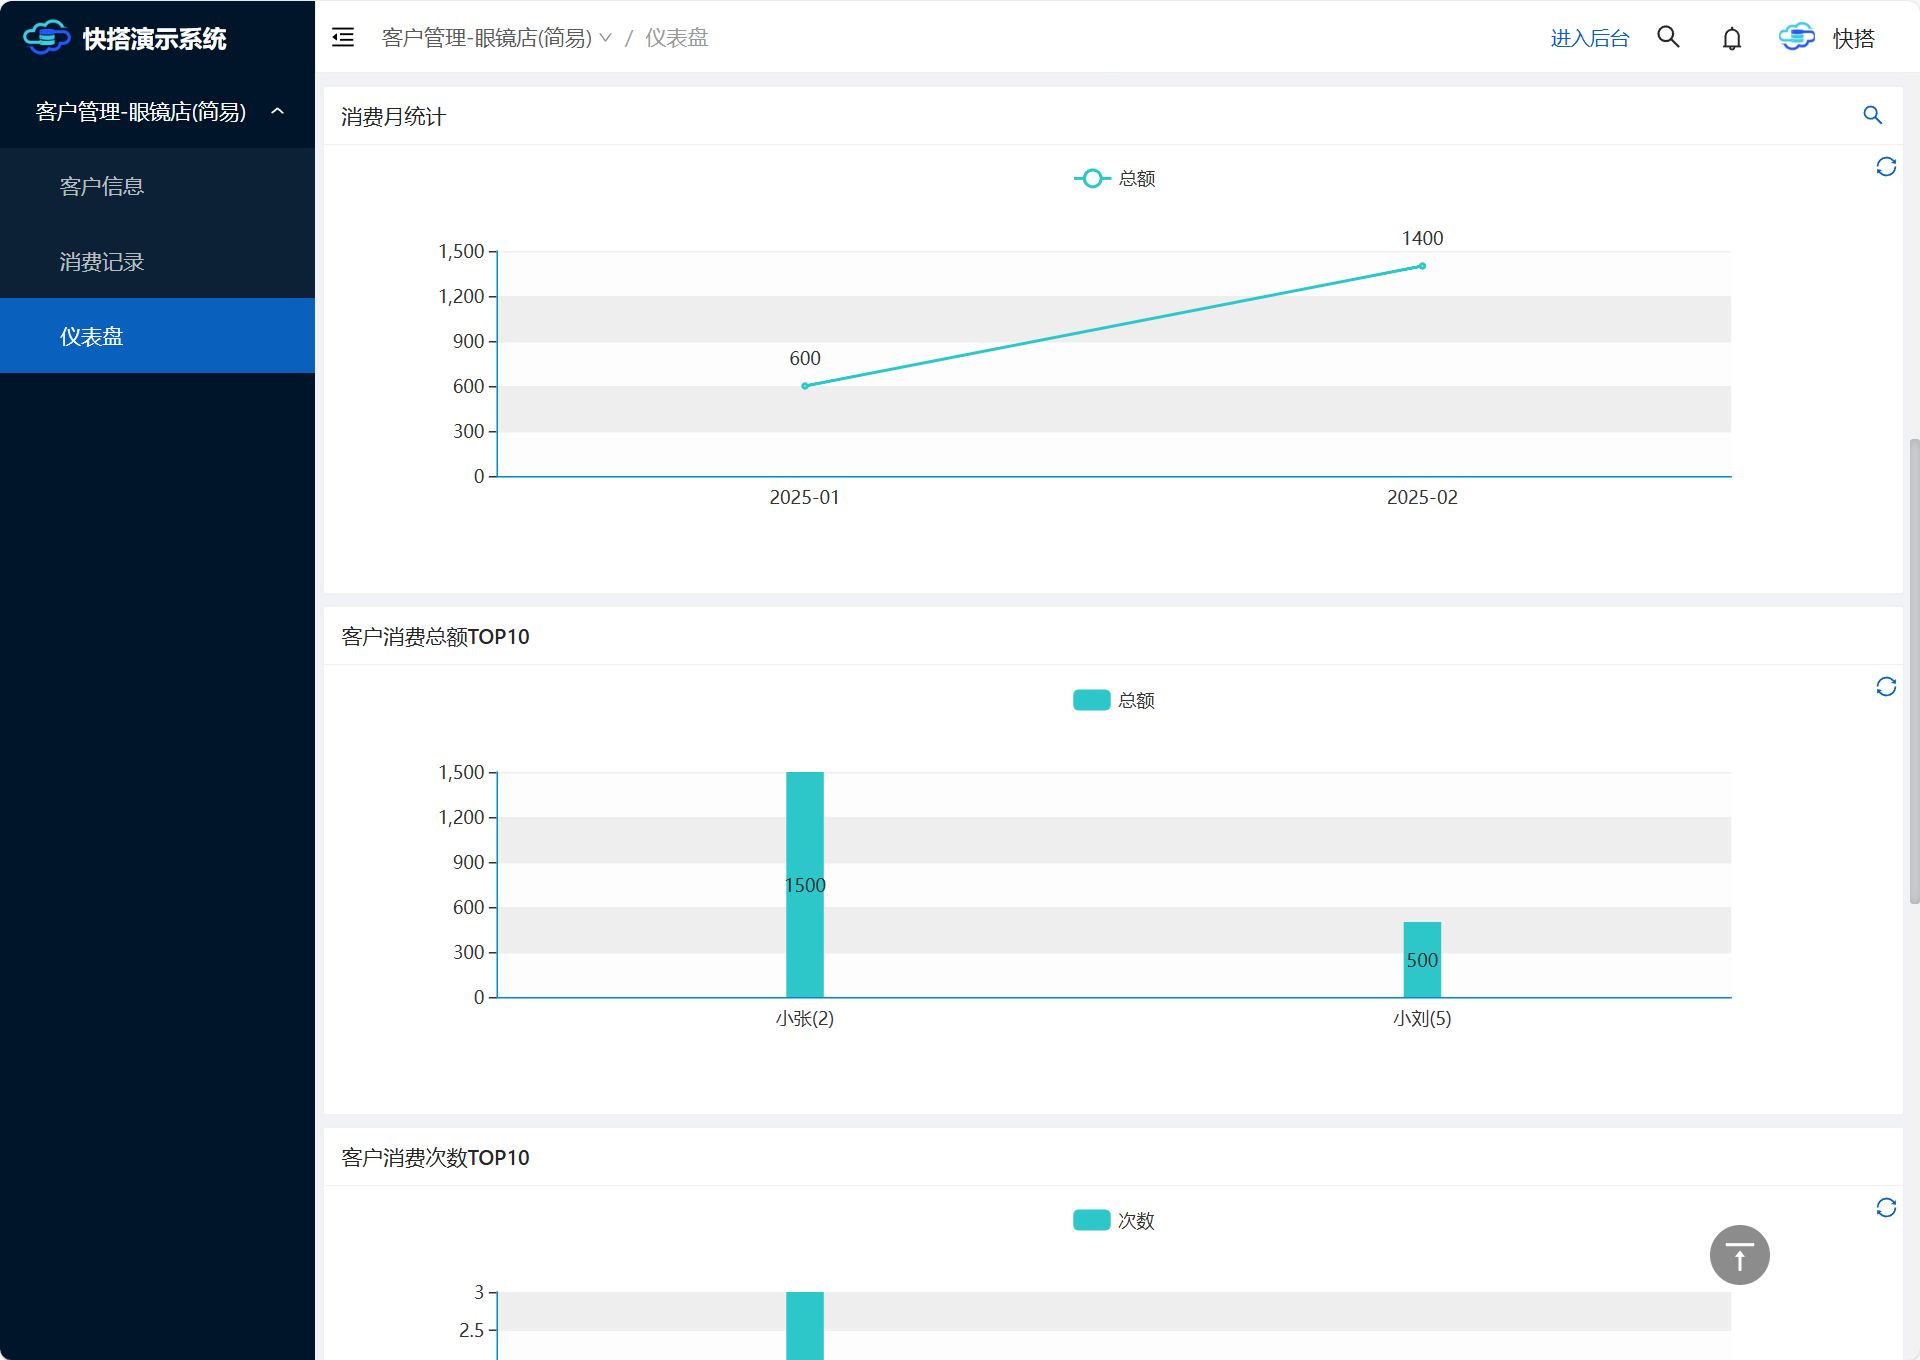Screen dimensions: 1920x1360
Task: Click the 客户消费次数TOP10 panel title
Action: coord(435,1158)
